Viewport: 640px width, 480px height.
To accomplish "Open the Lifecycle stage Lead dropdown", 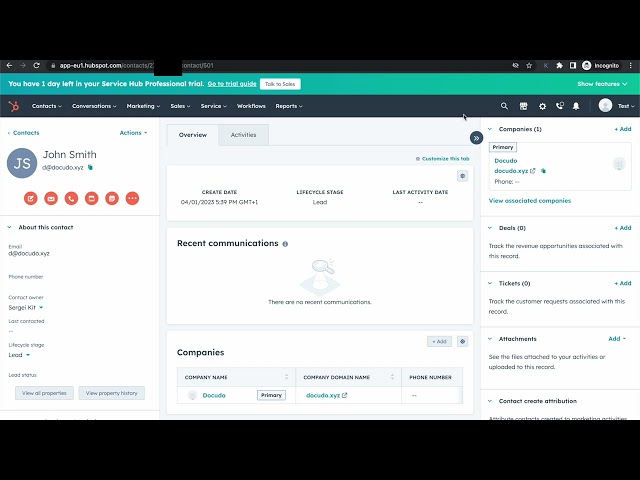I will click(x=19, y=355).
